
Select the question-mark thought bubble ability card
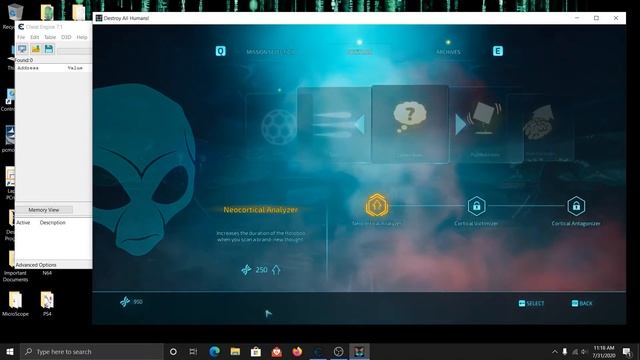click(410, 124)
